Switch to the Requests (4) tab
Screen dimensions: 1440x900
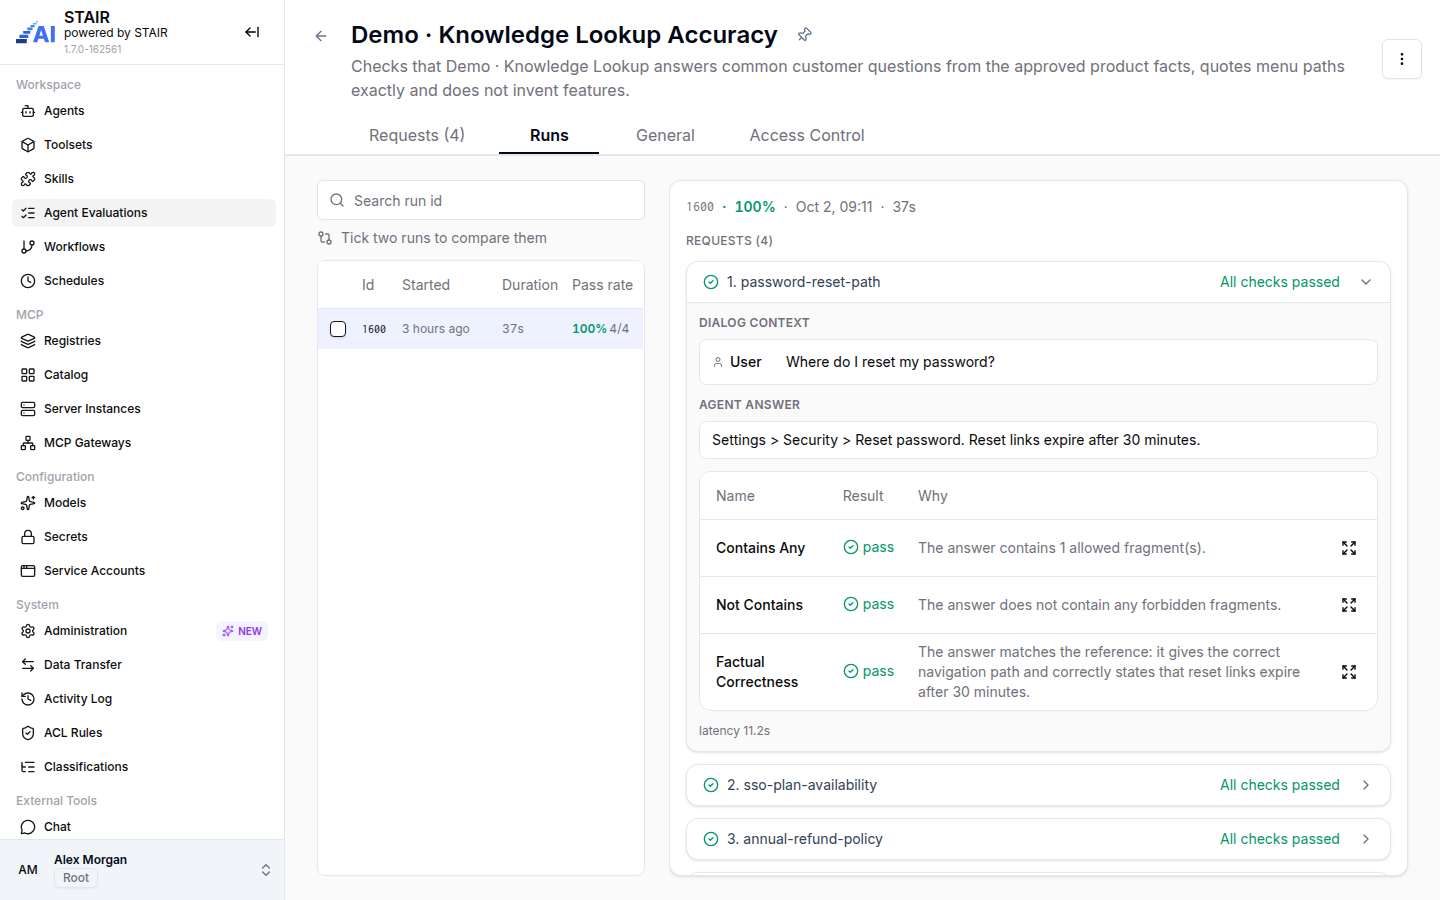[417, 135]
